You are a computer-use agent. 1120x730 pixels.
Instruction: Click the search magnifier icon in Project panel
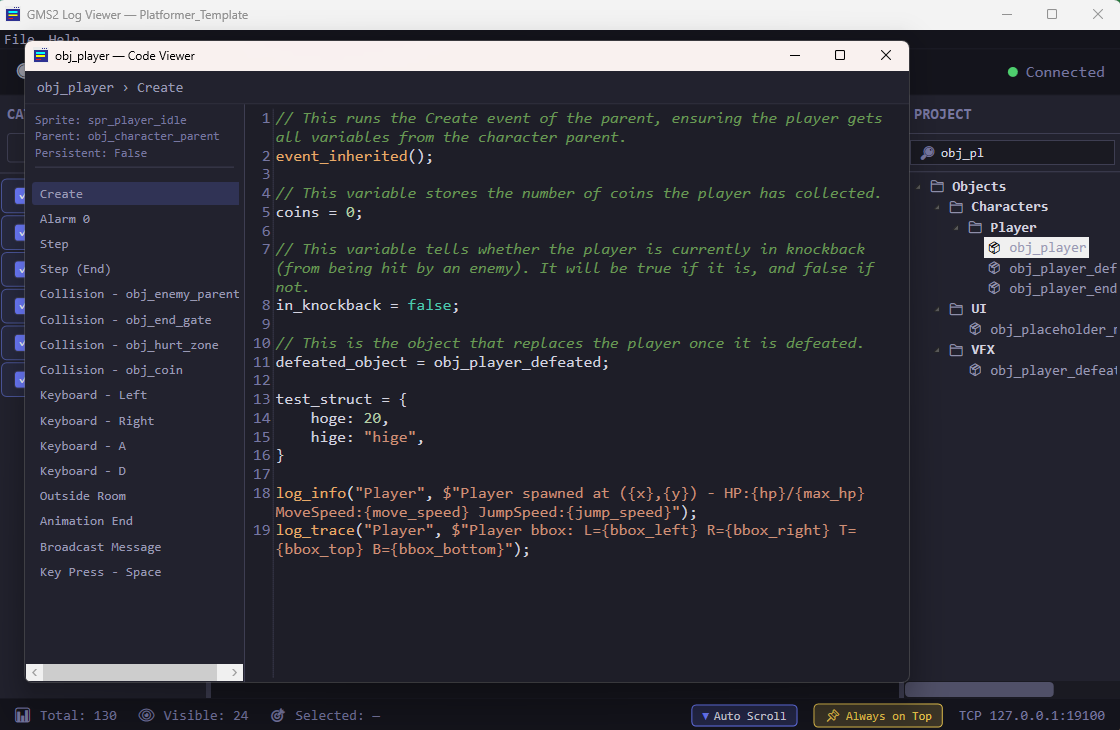(927, 153)
